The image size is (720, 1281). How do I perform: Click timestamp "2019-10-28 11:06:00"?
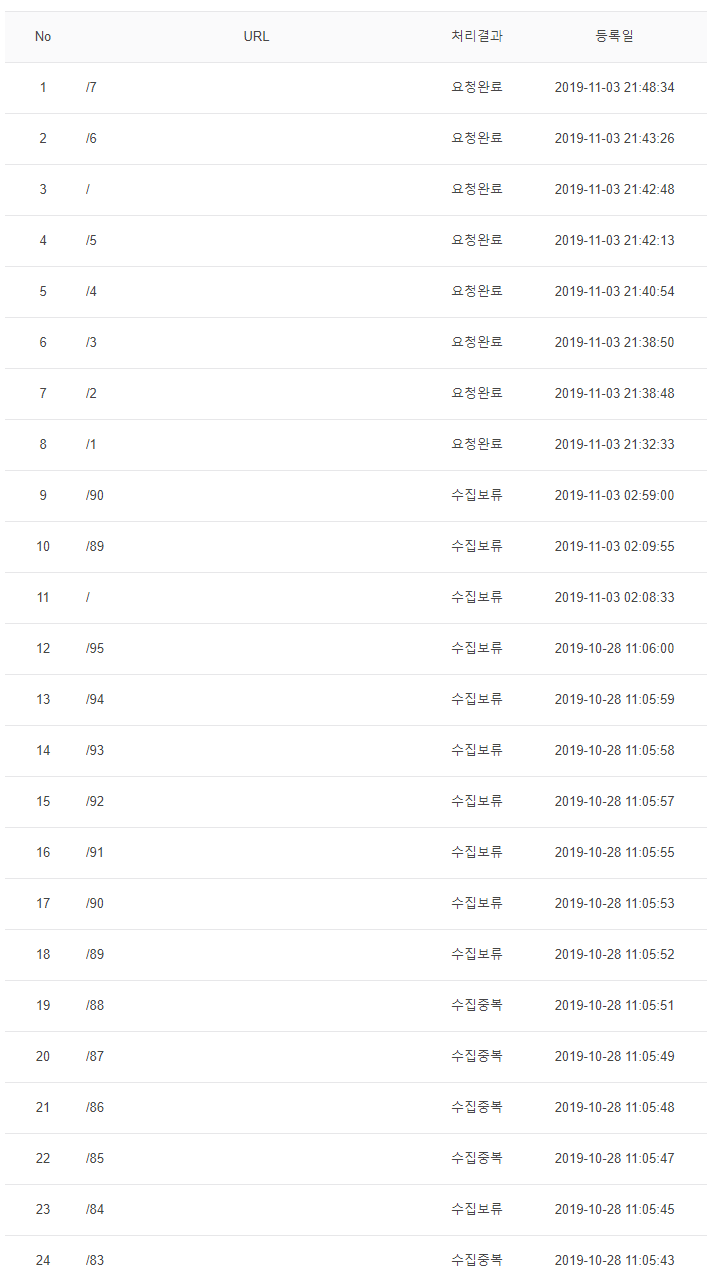612,648
